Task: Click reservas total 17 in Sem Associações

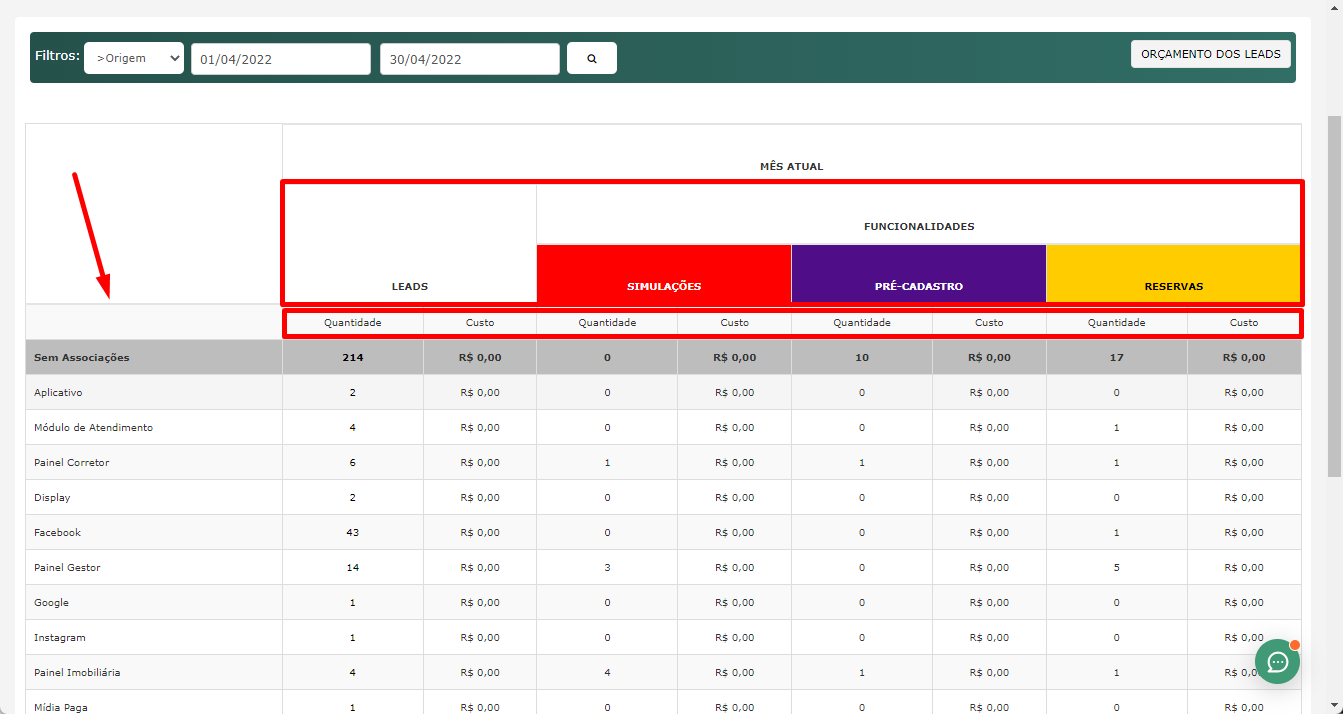Action: pos(1117,357)
